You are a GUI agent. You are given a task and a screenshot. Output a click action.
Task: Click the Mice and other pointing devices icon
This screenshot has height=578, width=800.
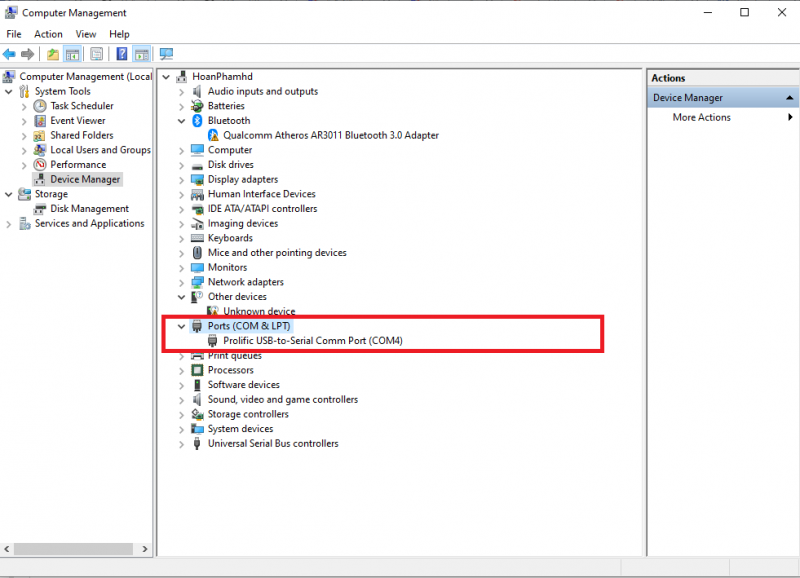tap(197, 253)
